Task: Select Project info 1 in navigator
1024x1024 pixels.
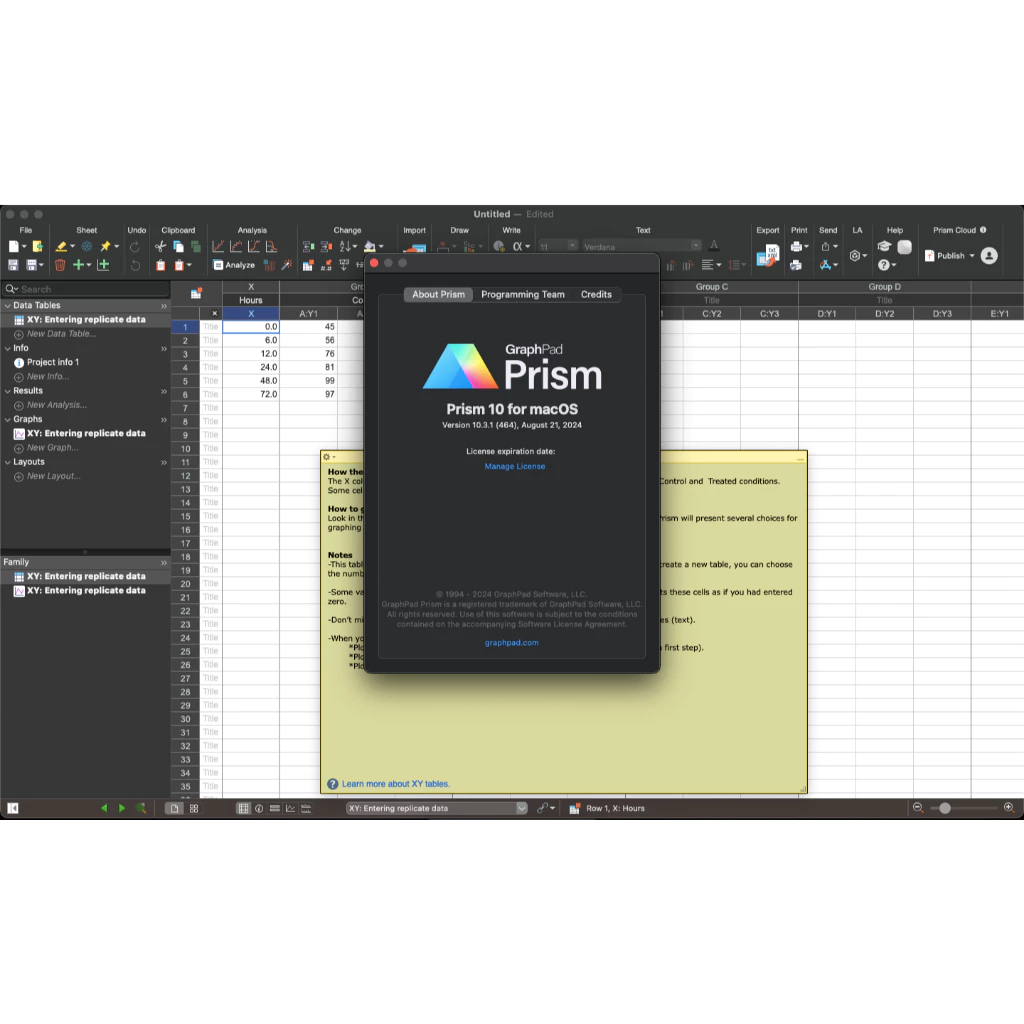Action: (53, 362)
